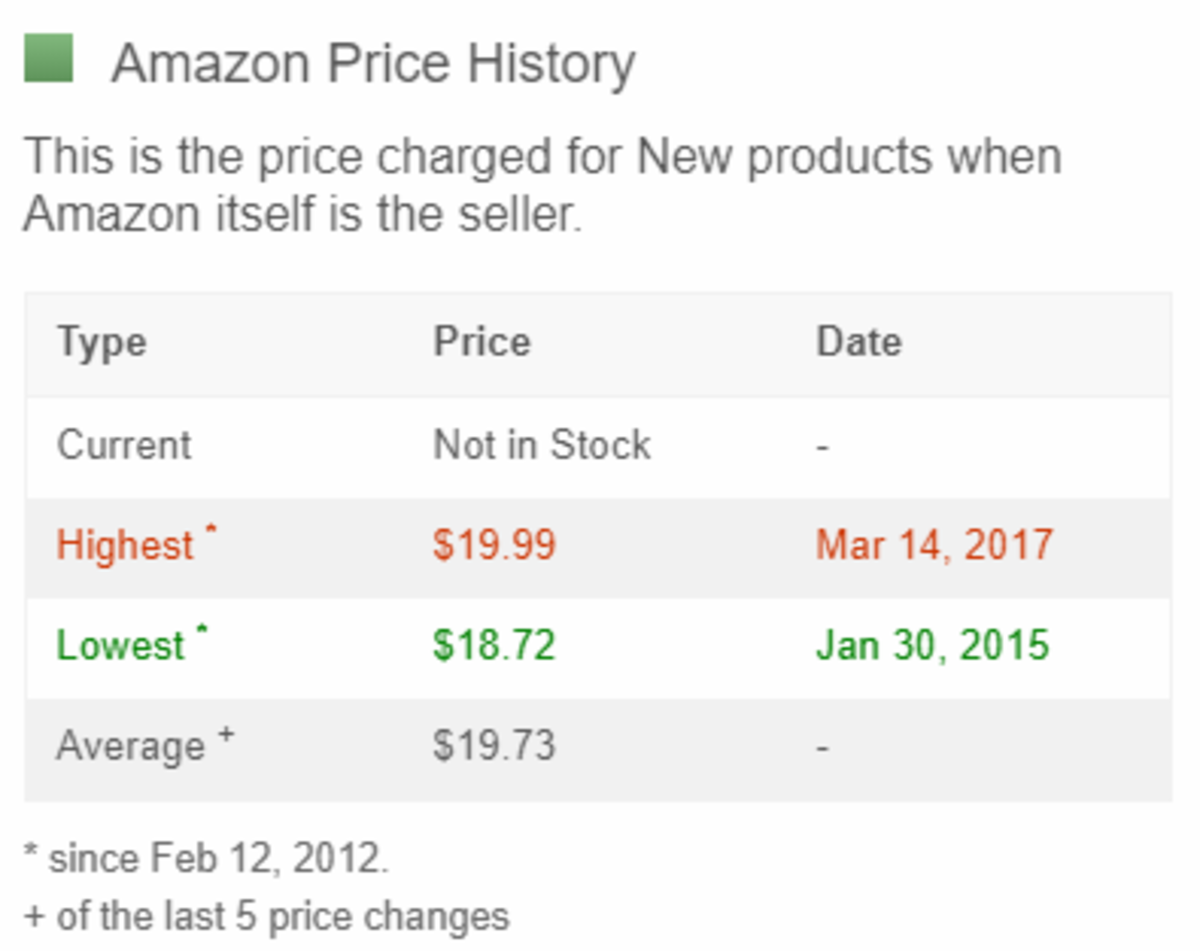Click the last 5 price changes footnote
The height and width of the screenshot is (951, 1200).
click(x=267, y=916)
